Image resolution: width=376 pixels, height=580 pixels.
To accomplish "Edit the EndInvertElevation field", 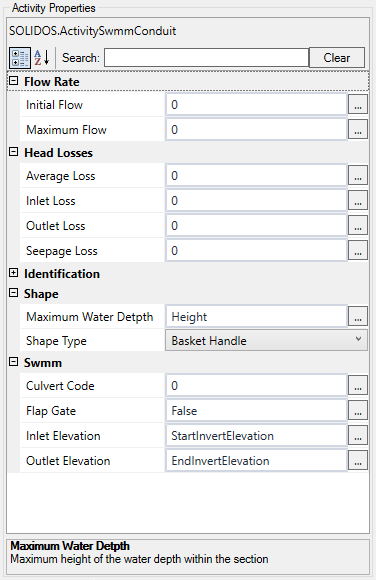I will point(256,461).
